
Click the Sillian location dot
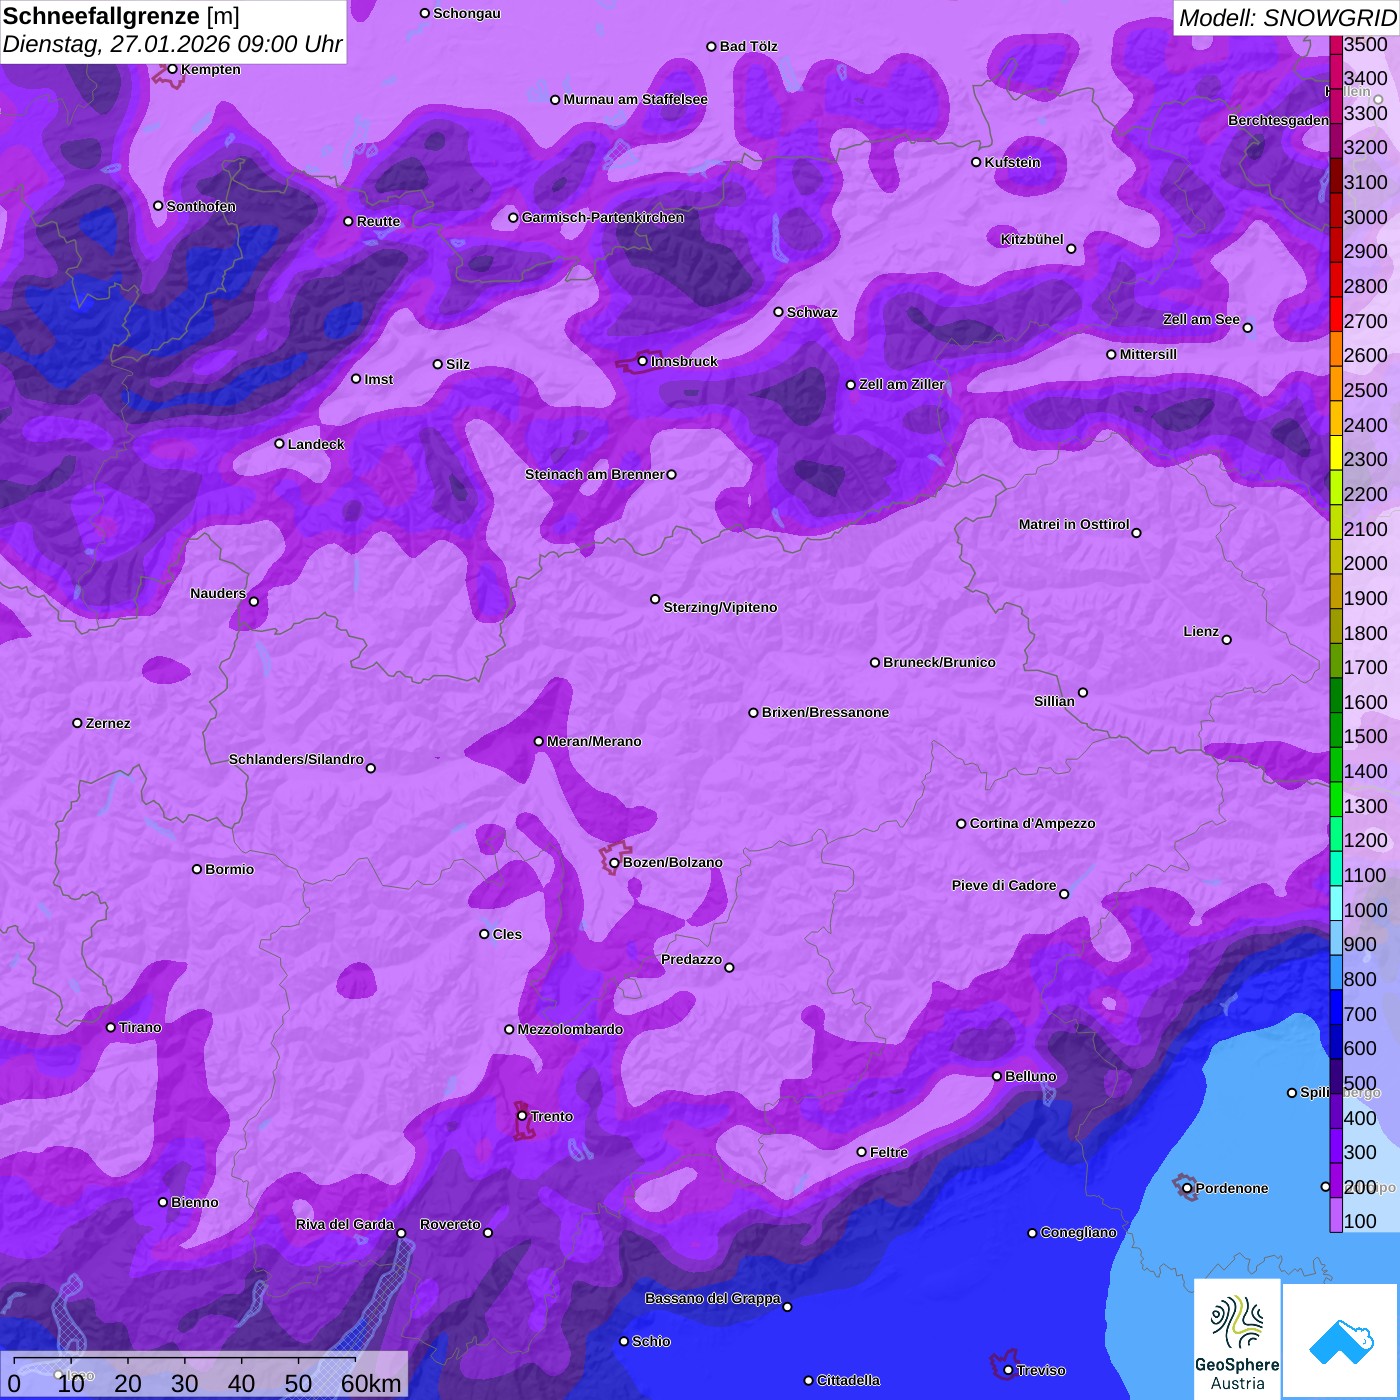click(1083, 692)
